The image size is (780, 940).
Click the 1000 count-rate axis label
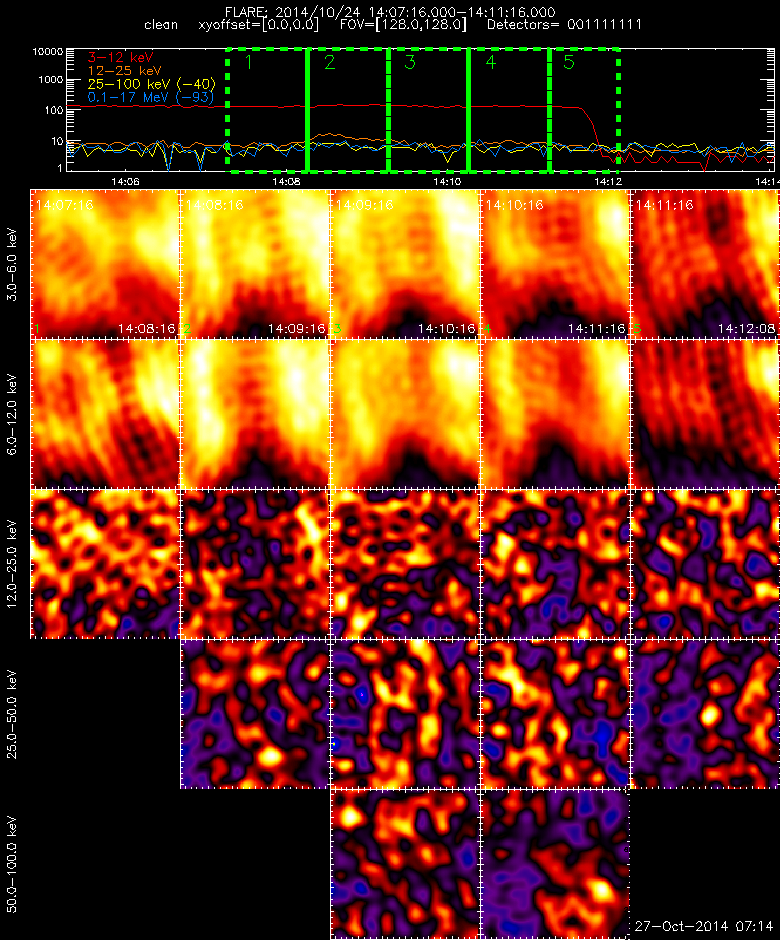[x=51, y=80]
